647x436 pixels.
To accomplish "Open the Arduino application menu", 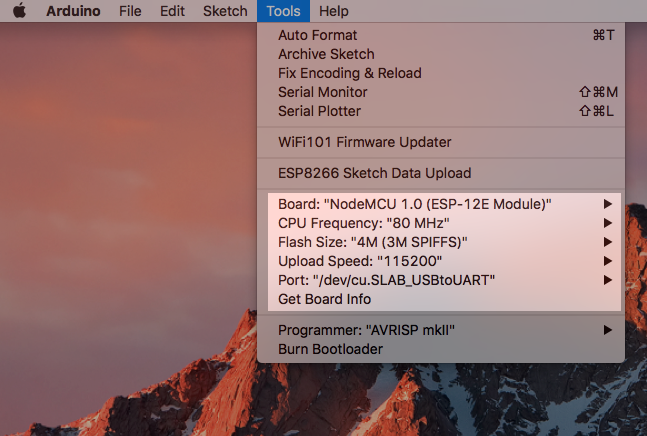I will [x=73, y=11].
